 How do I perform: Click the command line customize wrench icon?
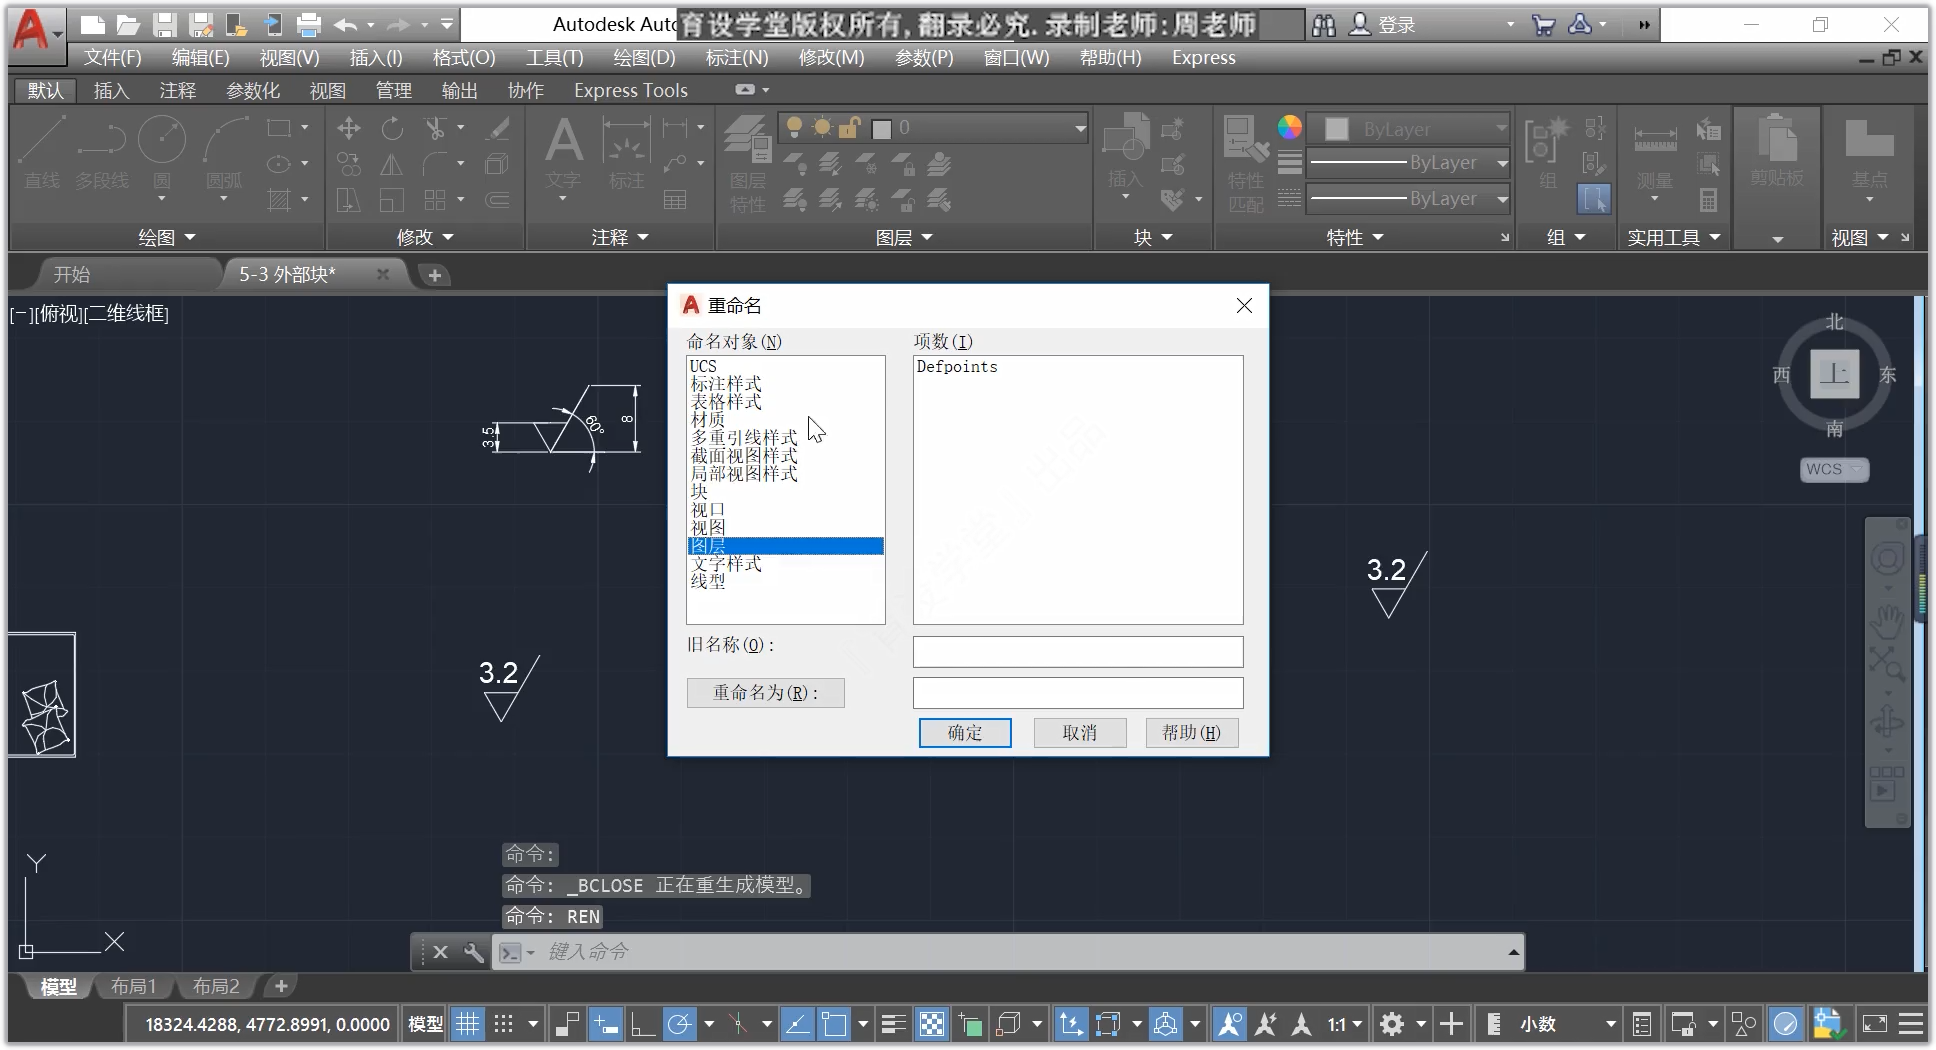pos(474,952)
